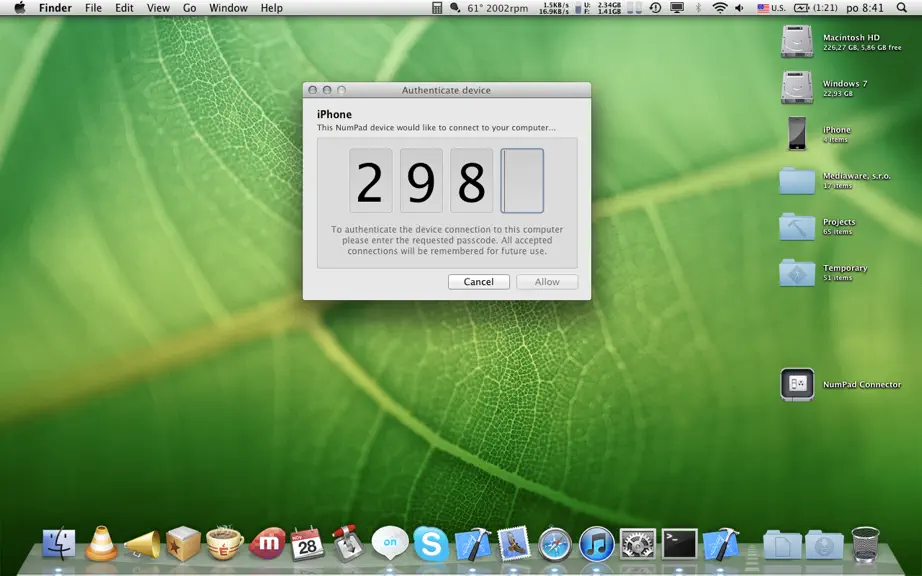Click the calculator icon in menu bar
The image size is (922, 576).
(437, 8)
